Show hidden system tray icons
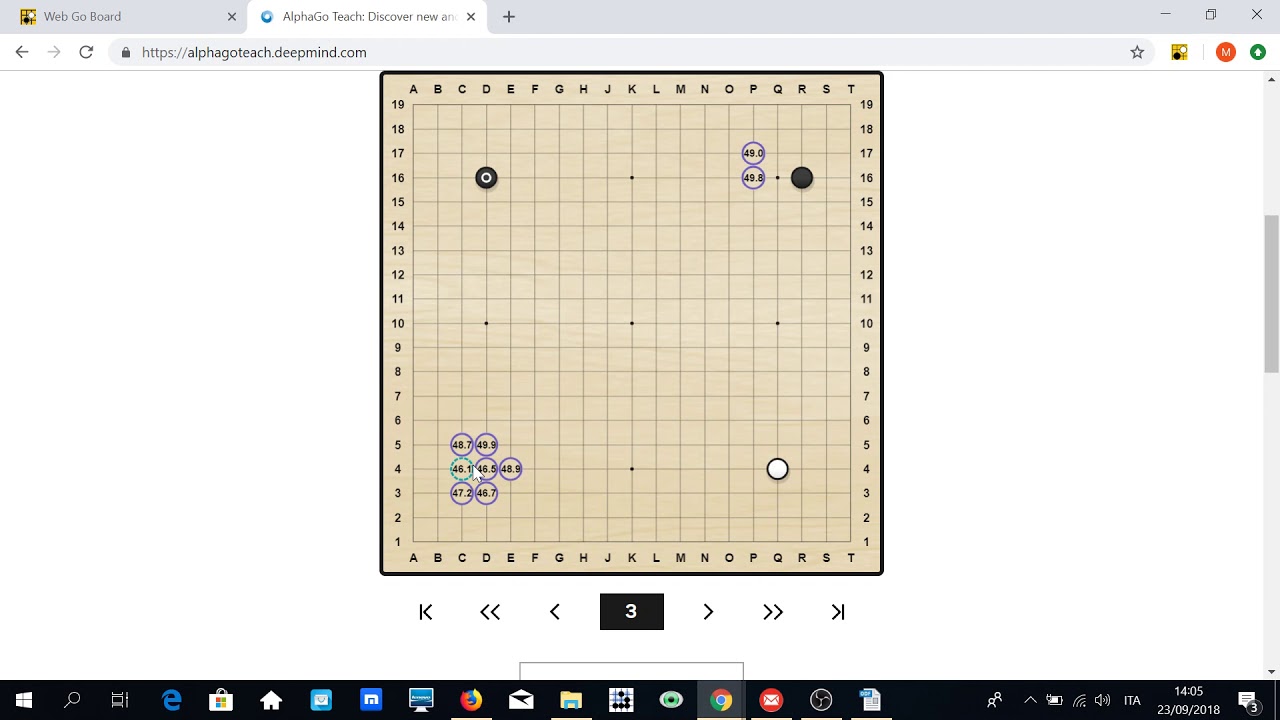This screenshot has height=720, width=1280. point(1030,700)
